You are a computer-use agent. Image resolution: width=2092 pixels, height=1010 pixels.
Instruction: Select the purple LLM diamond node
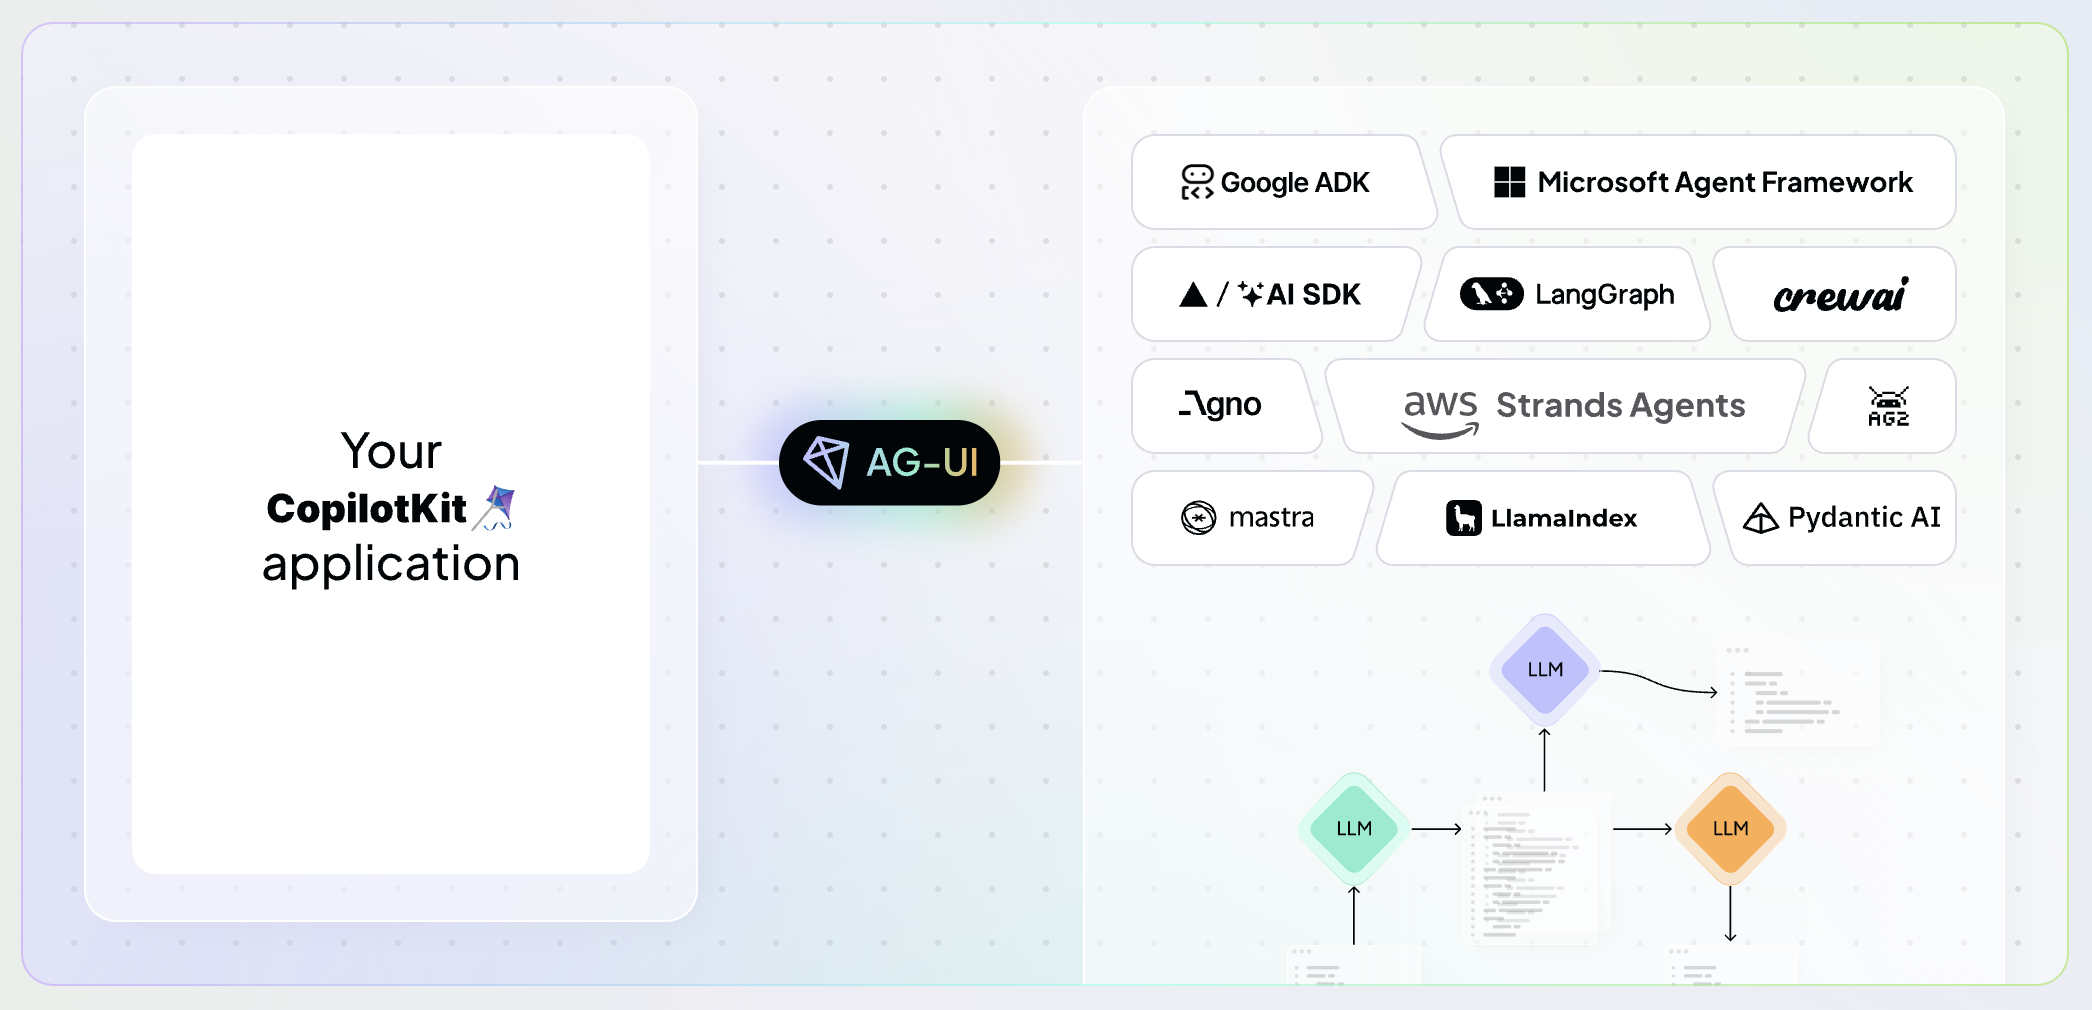tap(1545, 669)
